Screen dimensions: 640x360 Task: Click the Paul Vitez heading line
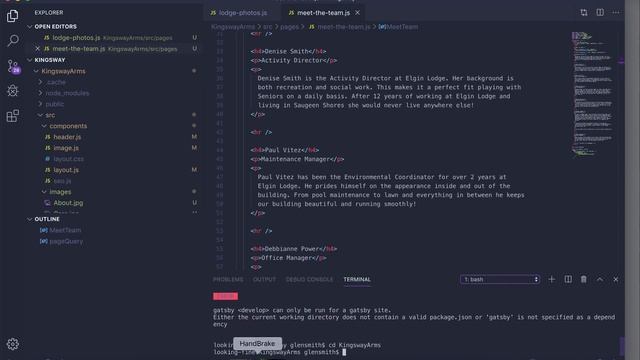tap(284, 150)
